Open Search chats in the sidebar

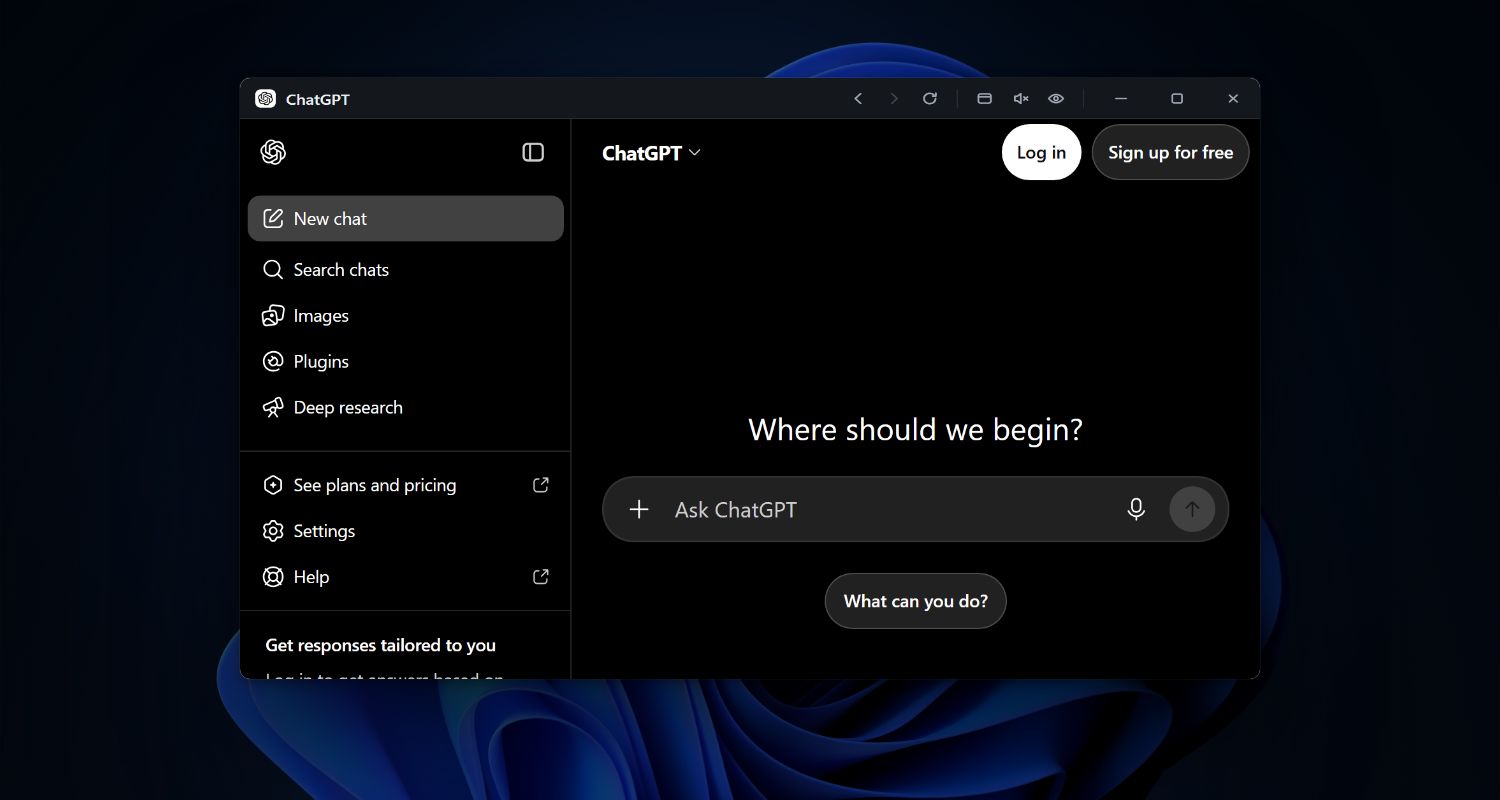pos(406,270)
